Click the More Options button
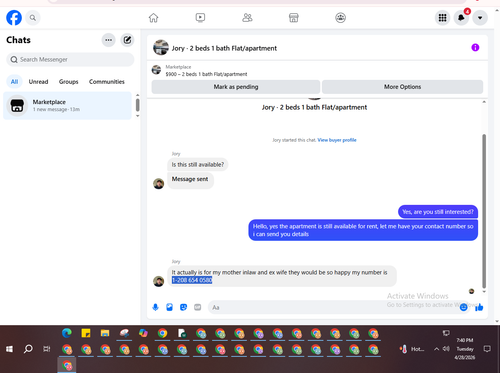 [402, 87]
